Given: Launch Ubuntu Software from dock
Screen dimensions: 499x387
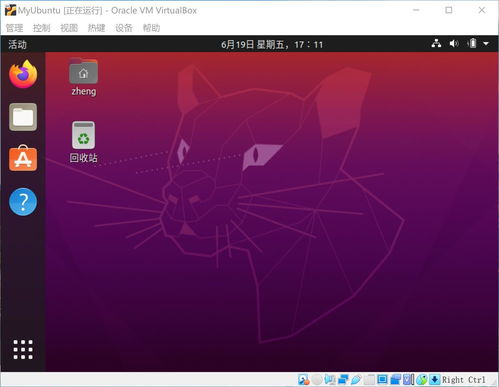Looking at the screenshot, I should coord(23,158).
